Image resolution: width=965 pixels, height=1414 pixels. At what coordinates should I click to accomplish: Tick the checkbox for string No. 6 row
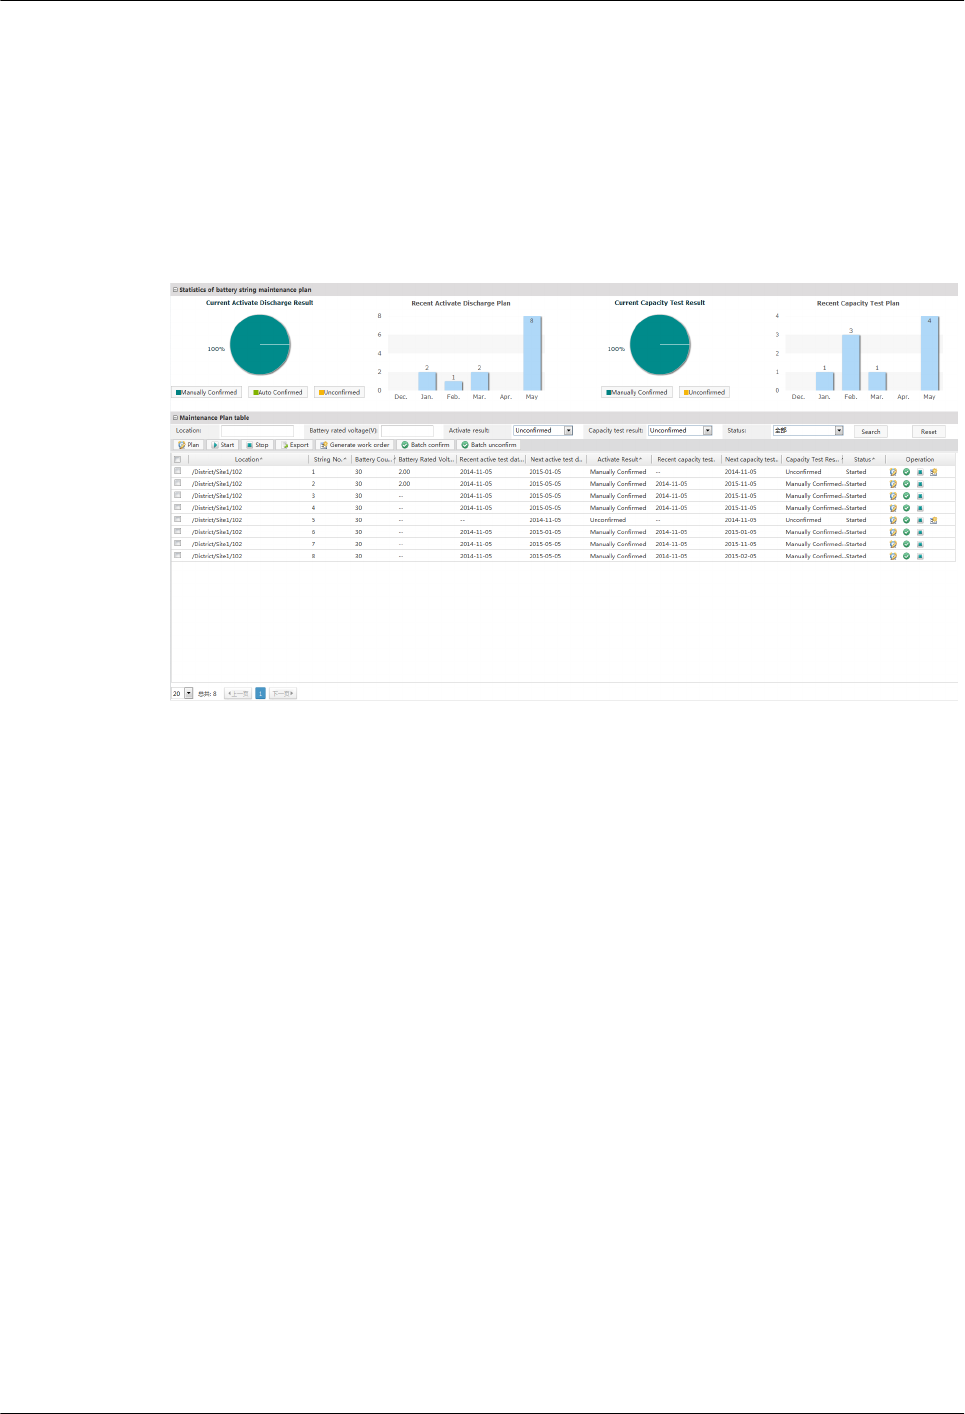178,531
